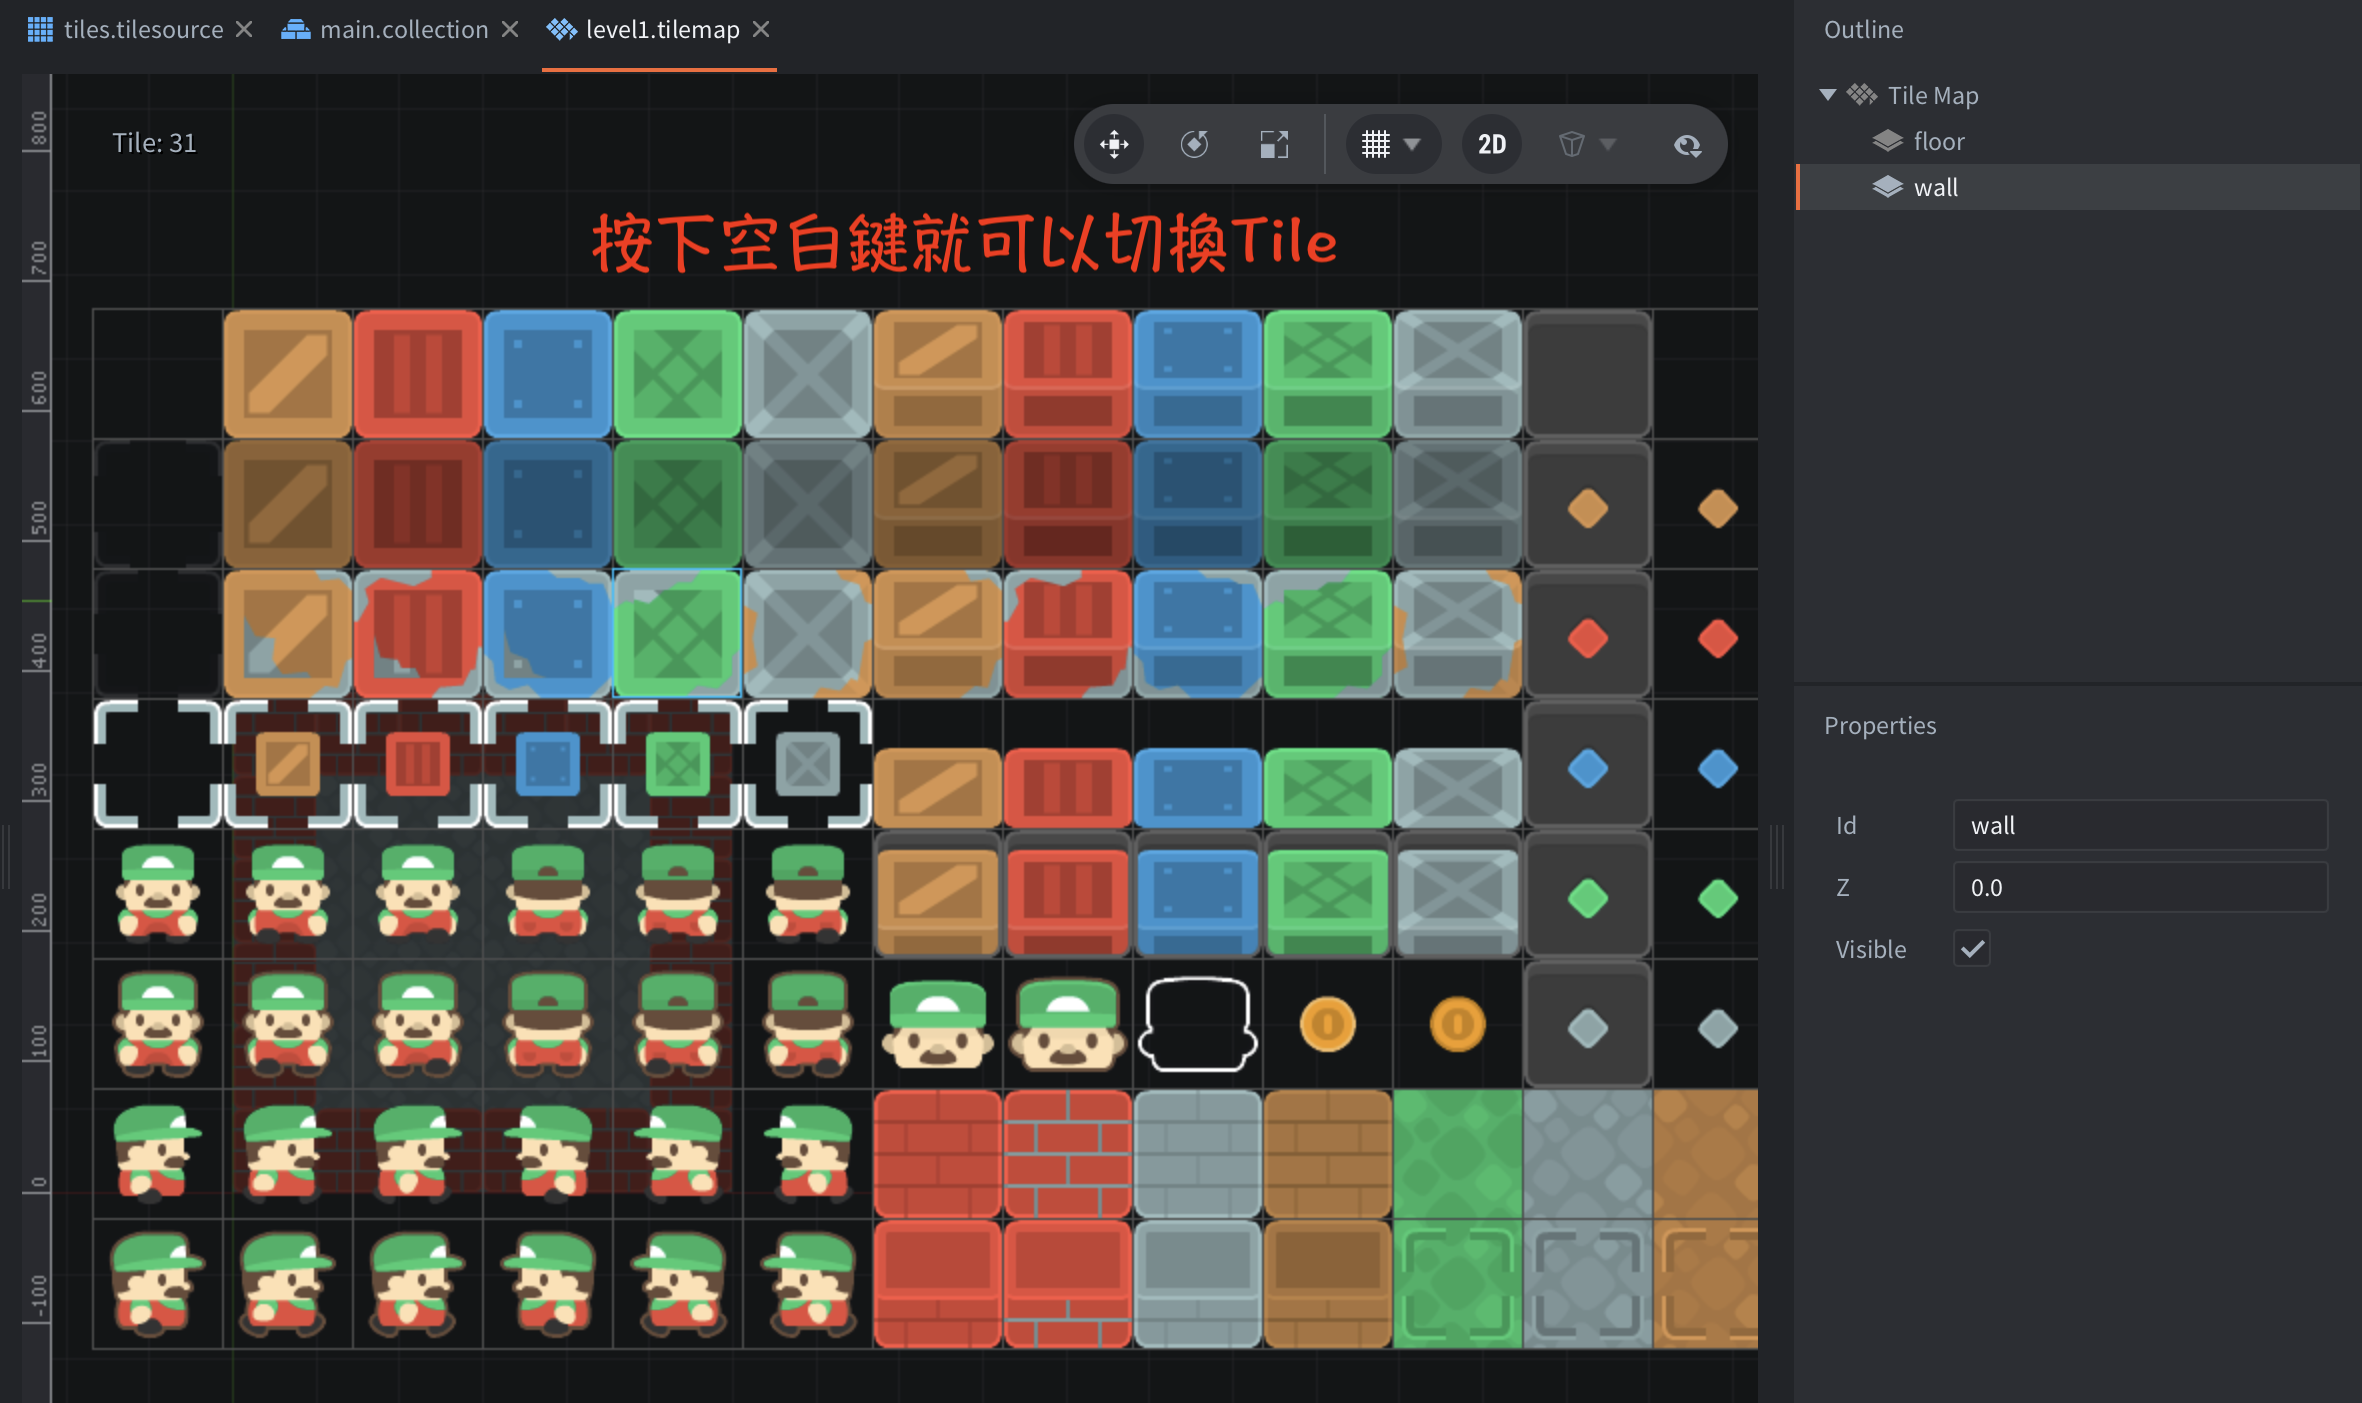Toggle the Visible checkbox for wall layer
The image size is (2362, 1403).
[x=1972, y=949]
